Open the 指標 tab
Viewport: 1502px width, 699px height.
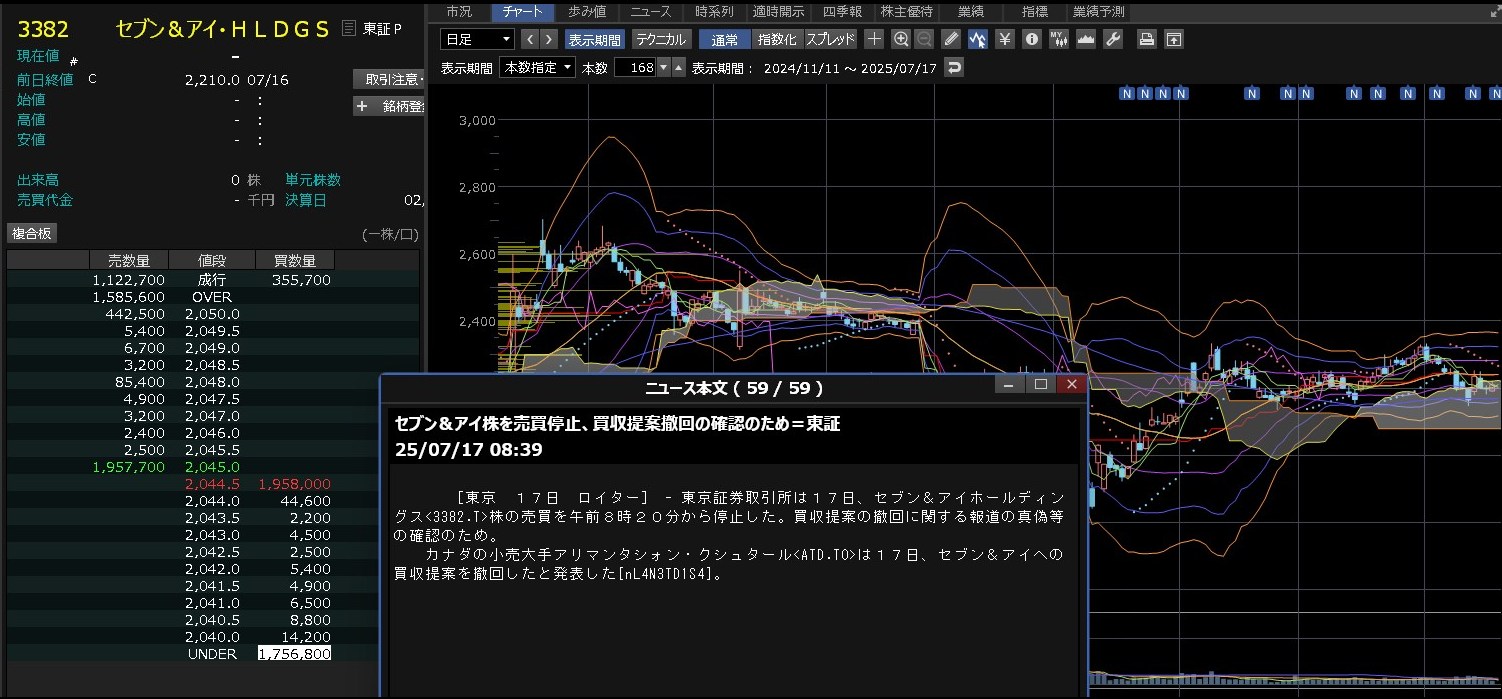(1035, 12)
